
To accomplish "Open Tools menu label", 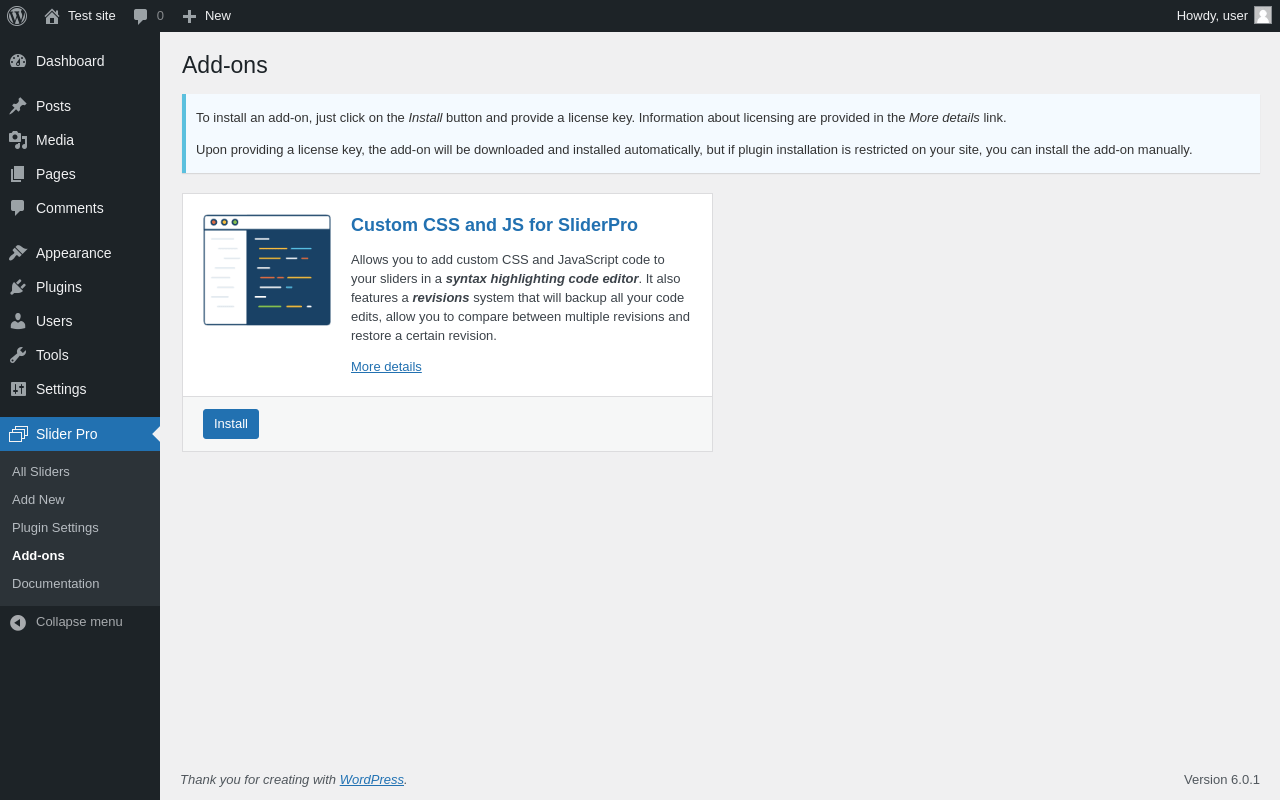I will click(52, 355).
